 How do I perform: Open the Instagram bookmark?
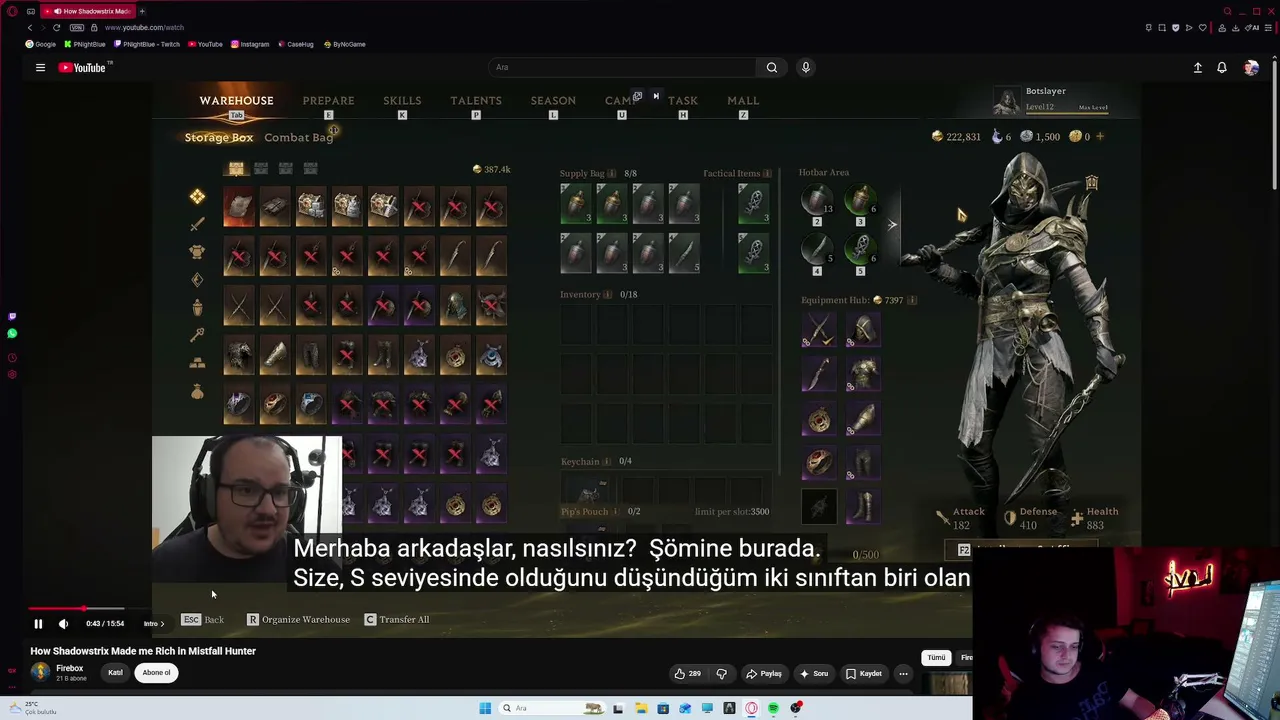[250, 44]
